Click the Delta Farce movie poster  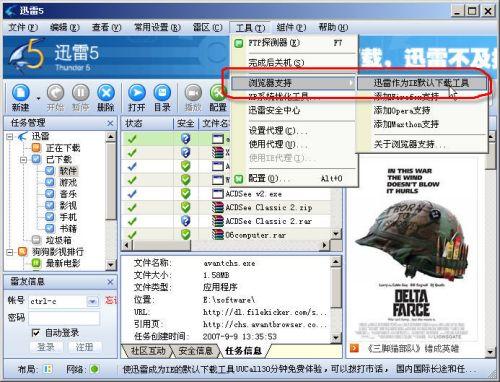412,250
